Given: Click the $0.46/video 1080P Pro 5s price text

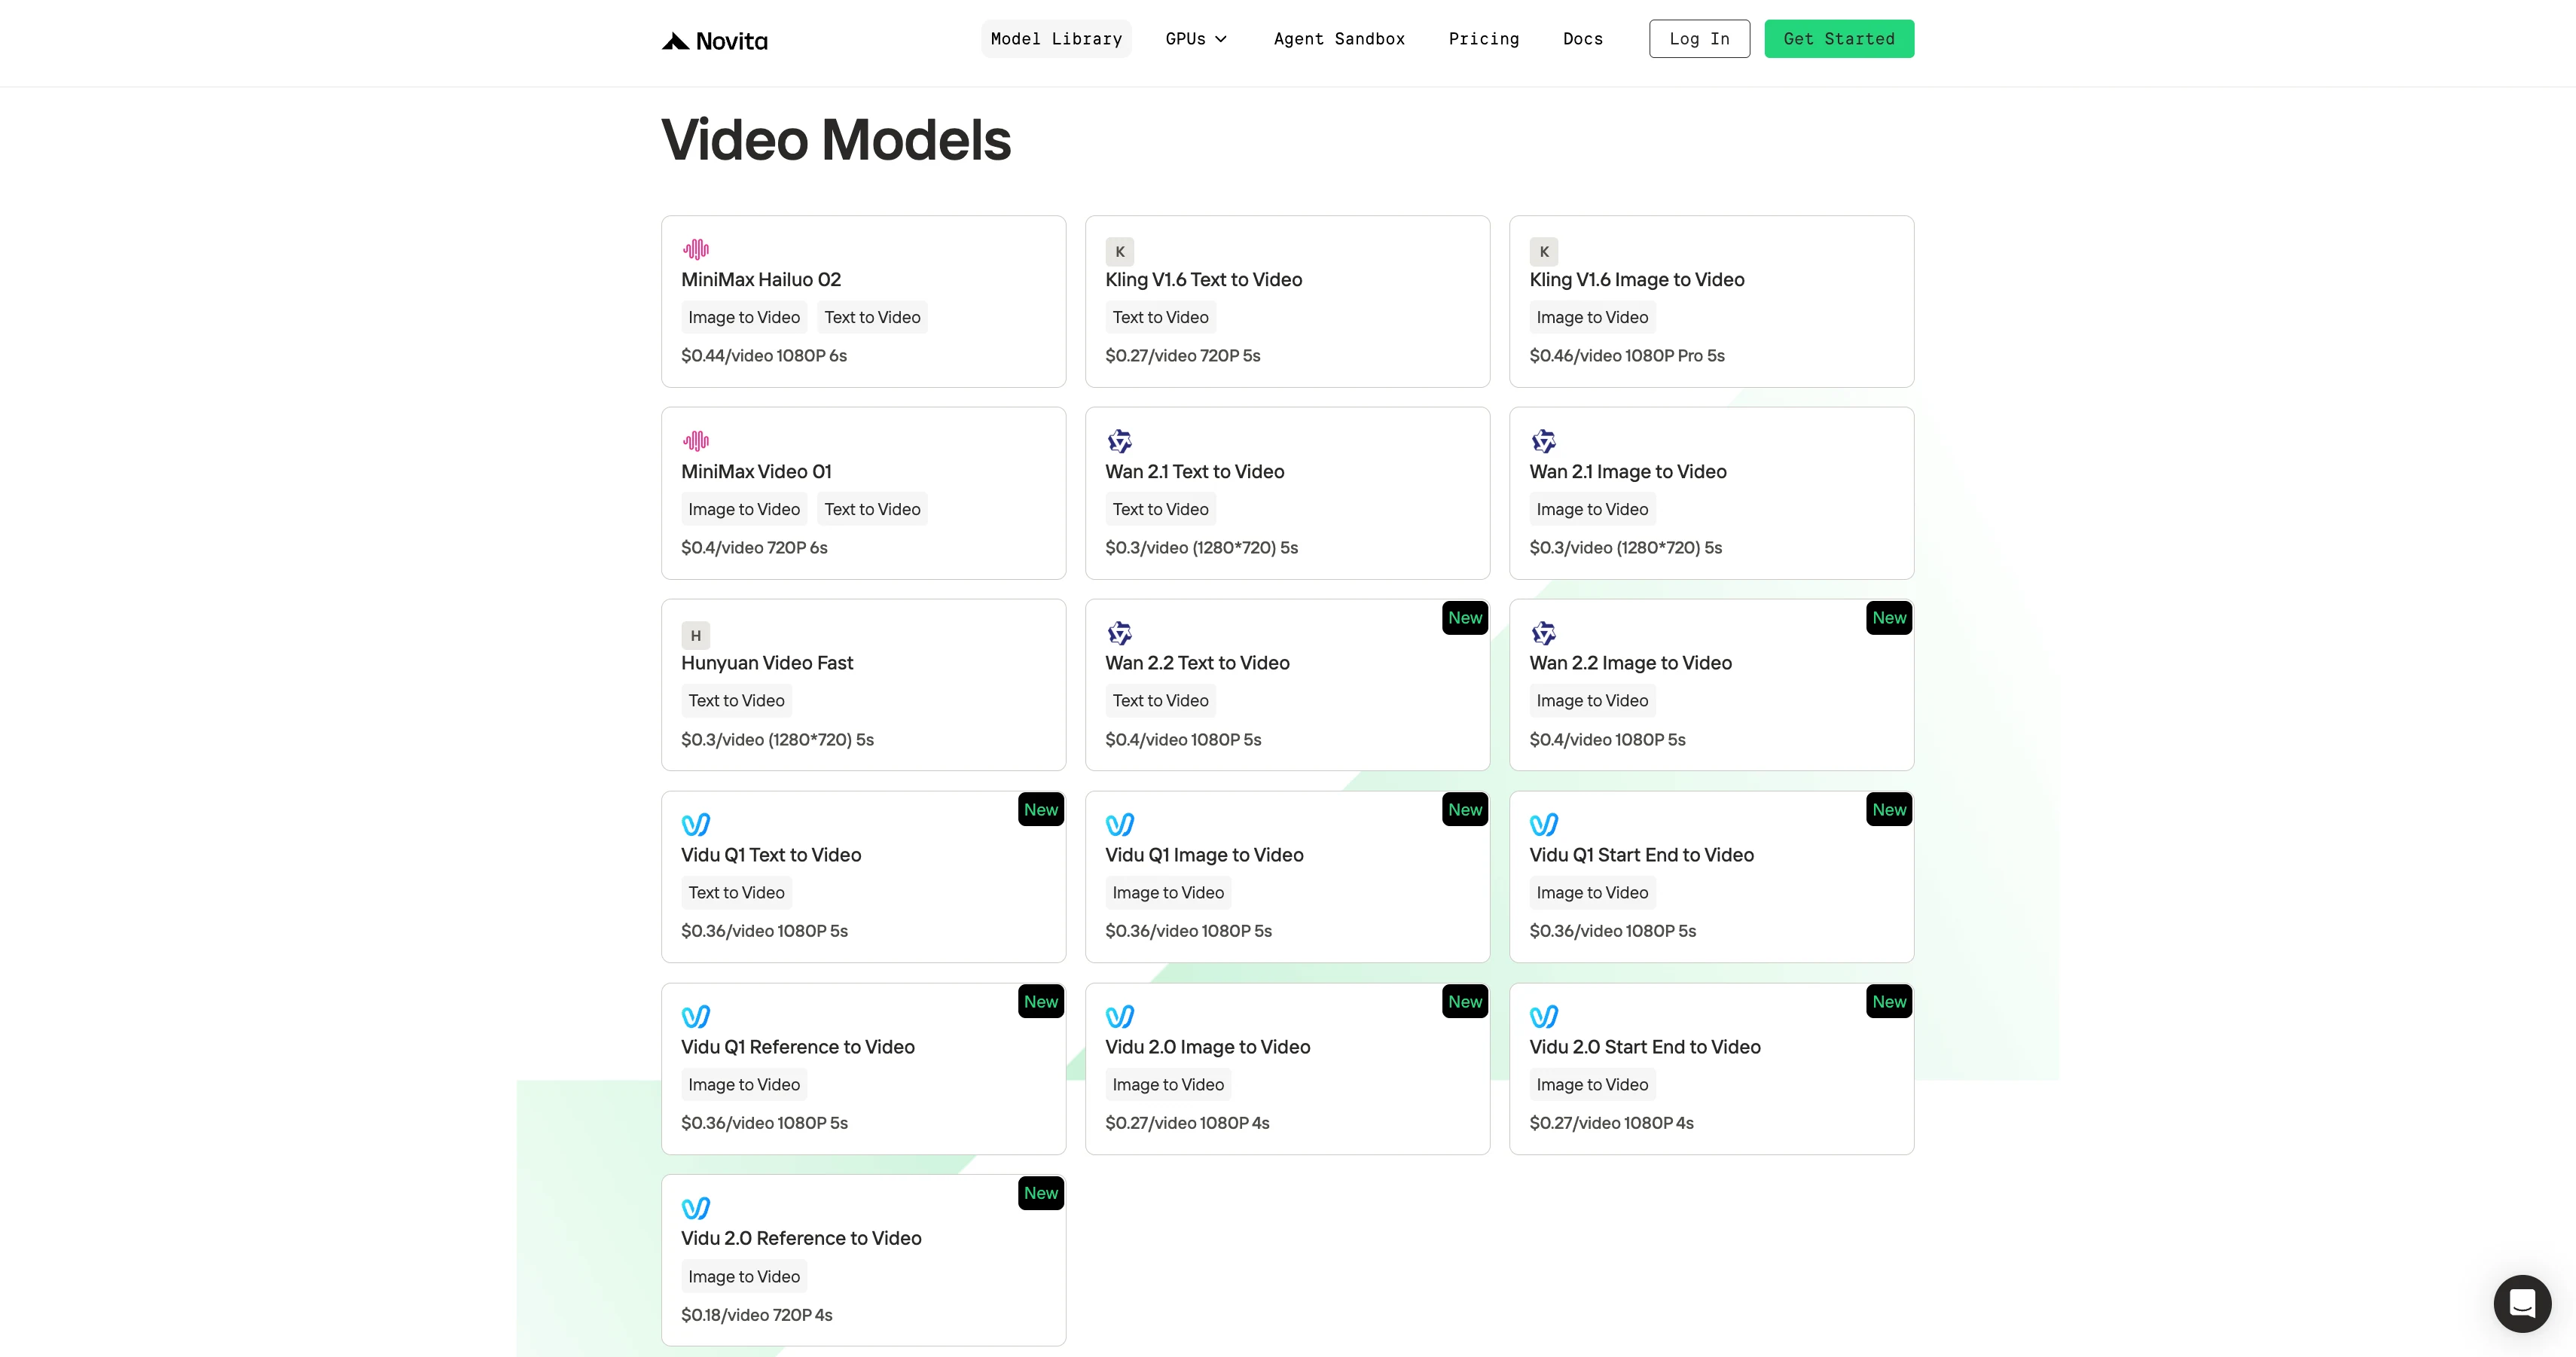Looking at the screenshot, I should pos(1627,356).
